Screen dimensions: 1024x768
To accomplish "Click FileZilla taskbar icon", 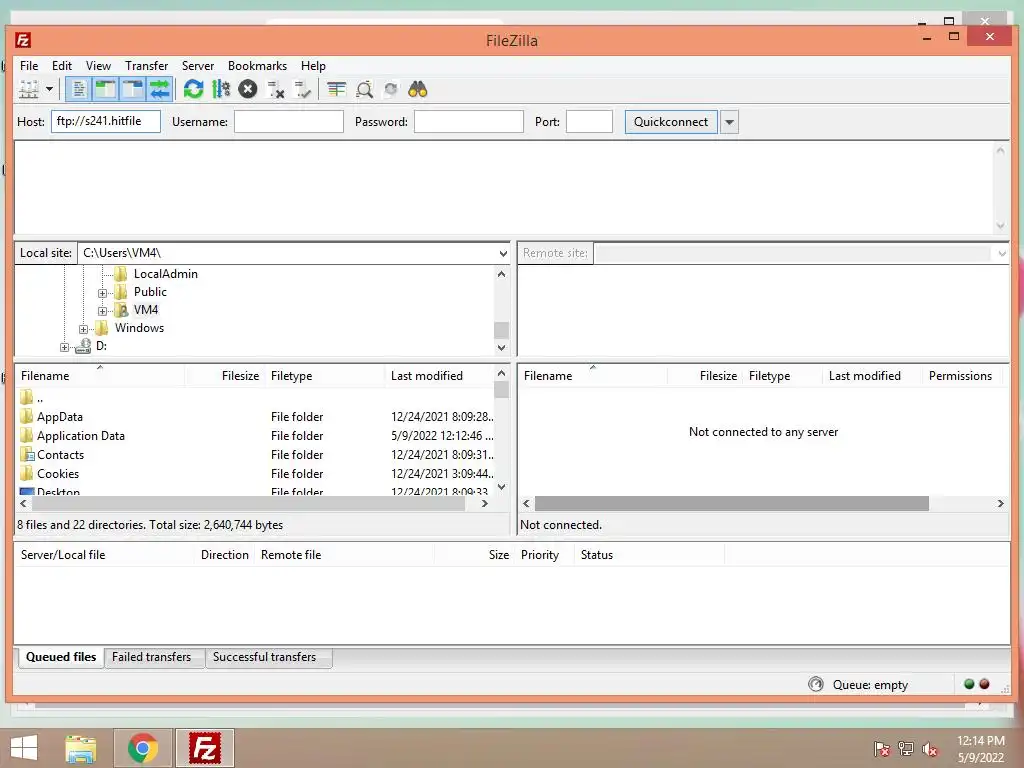I will point(204,748).
